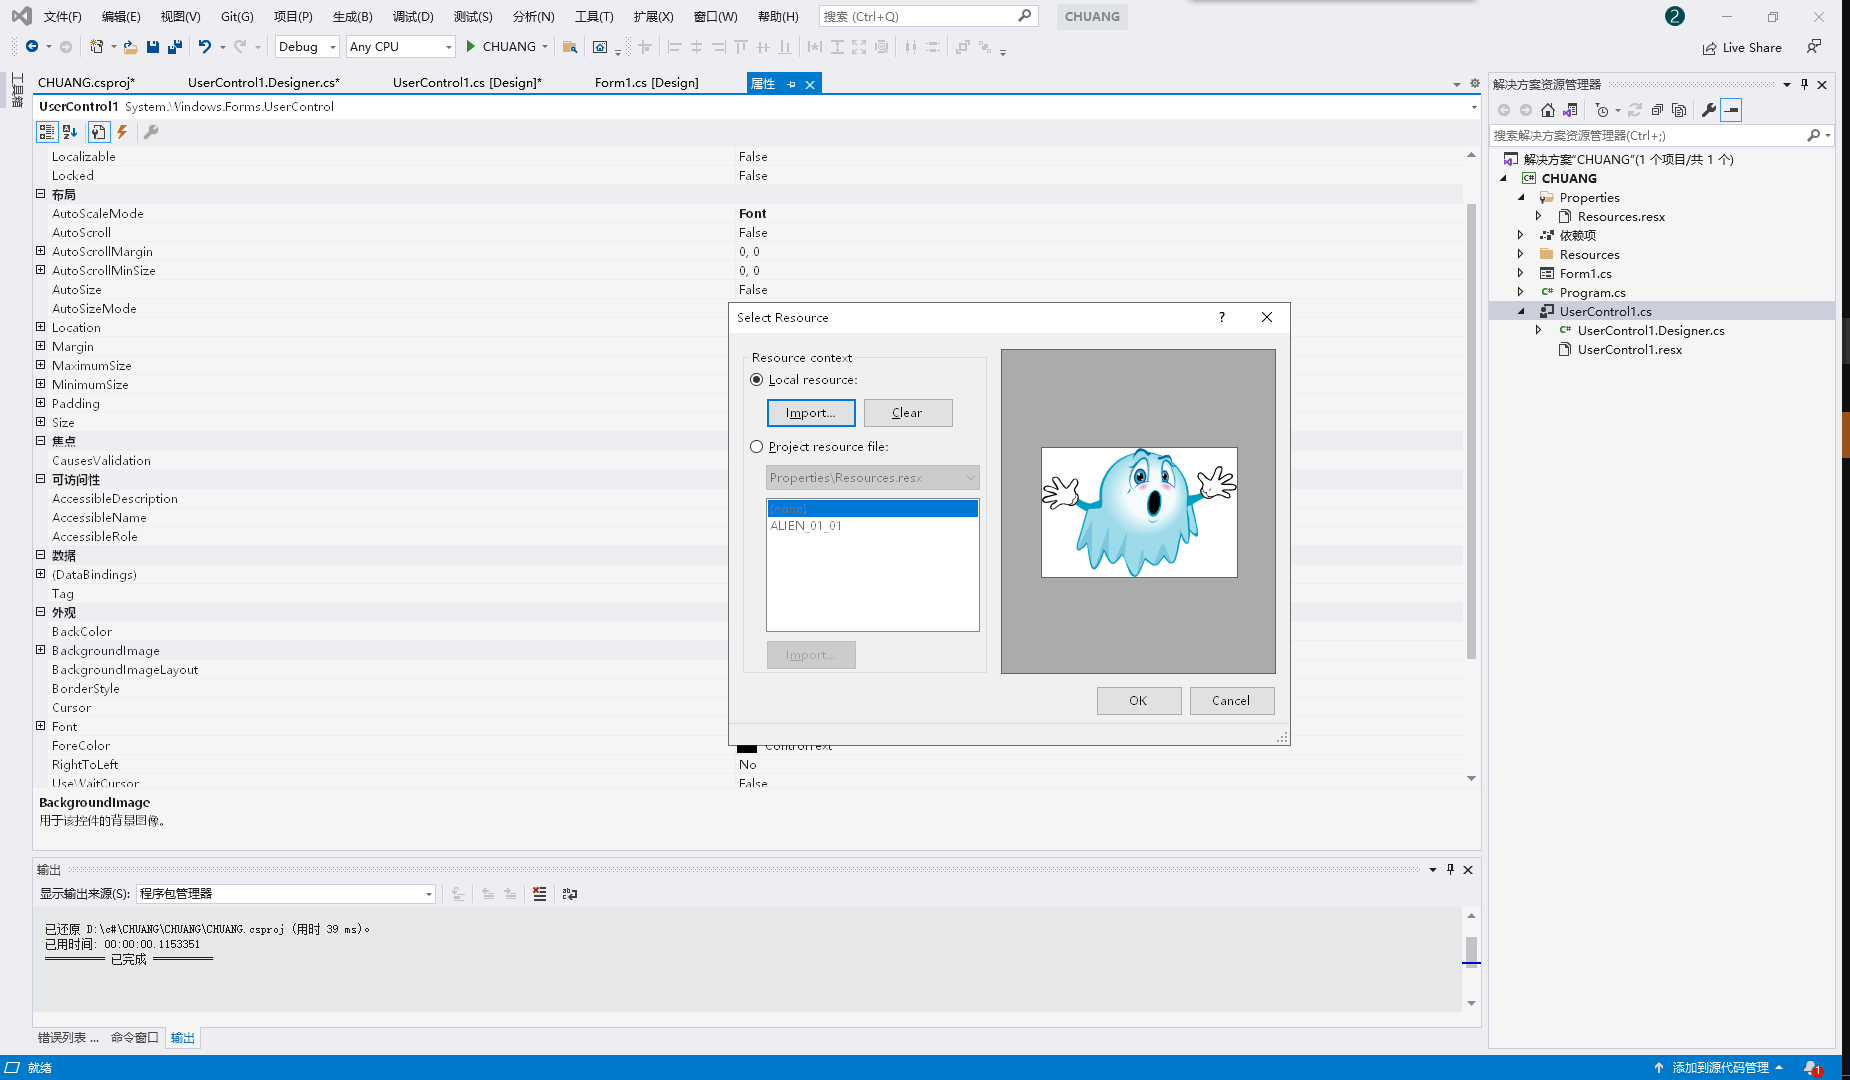Open the Git menu

pyautogui.click(x=237, y=16)
